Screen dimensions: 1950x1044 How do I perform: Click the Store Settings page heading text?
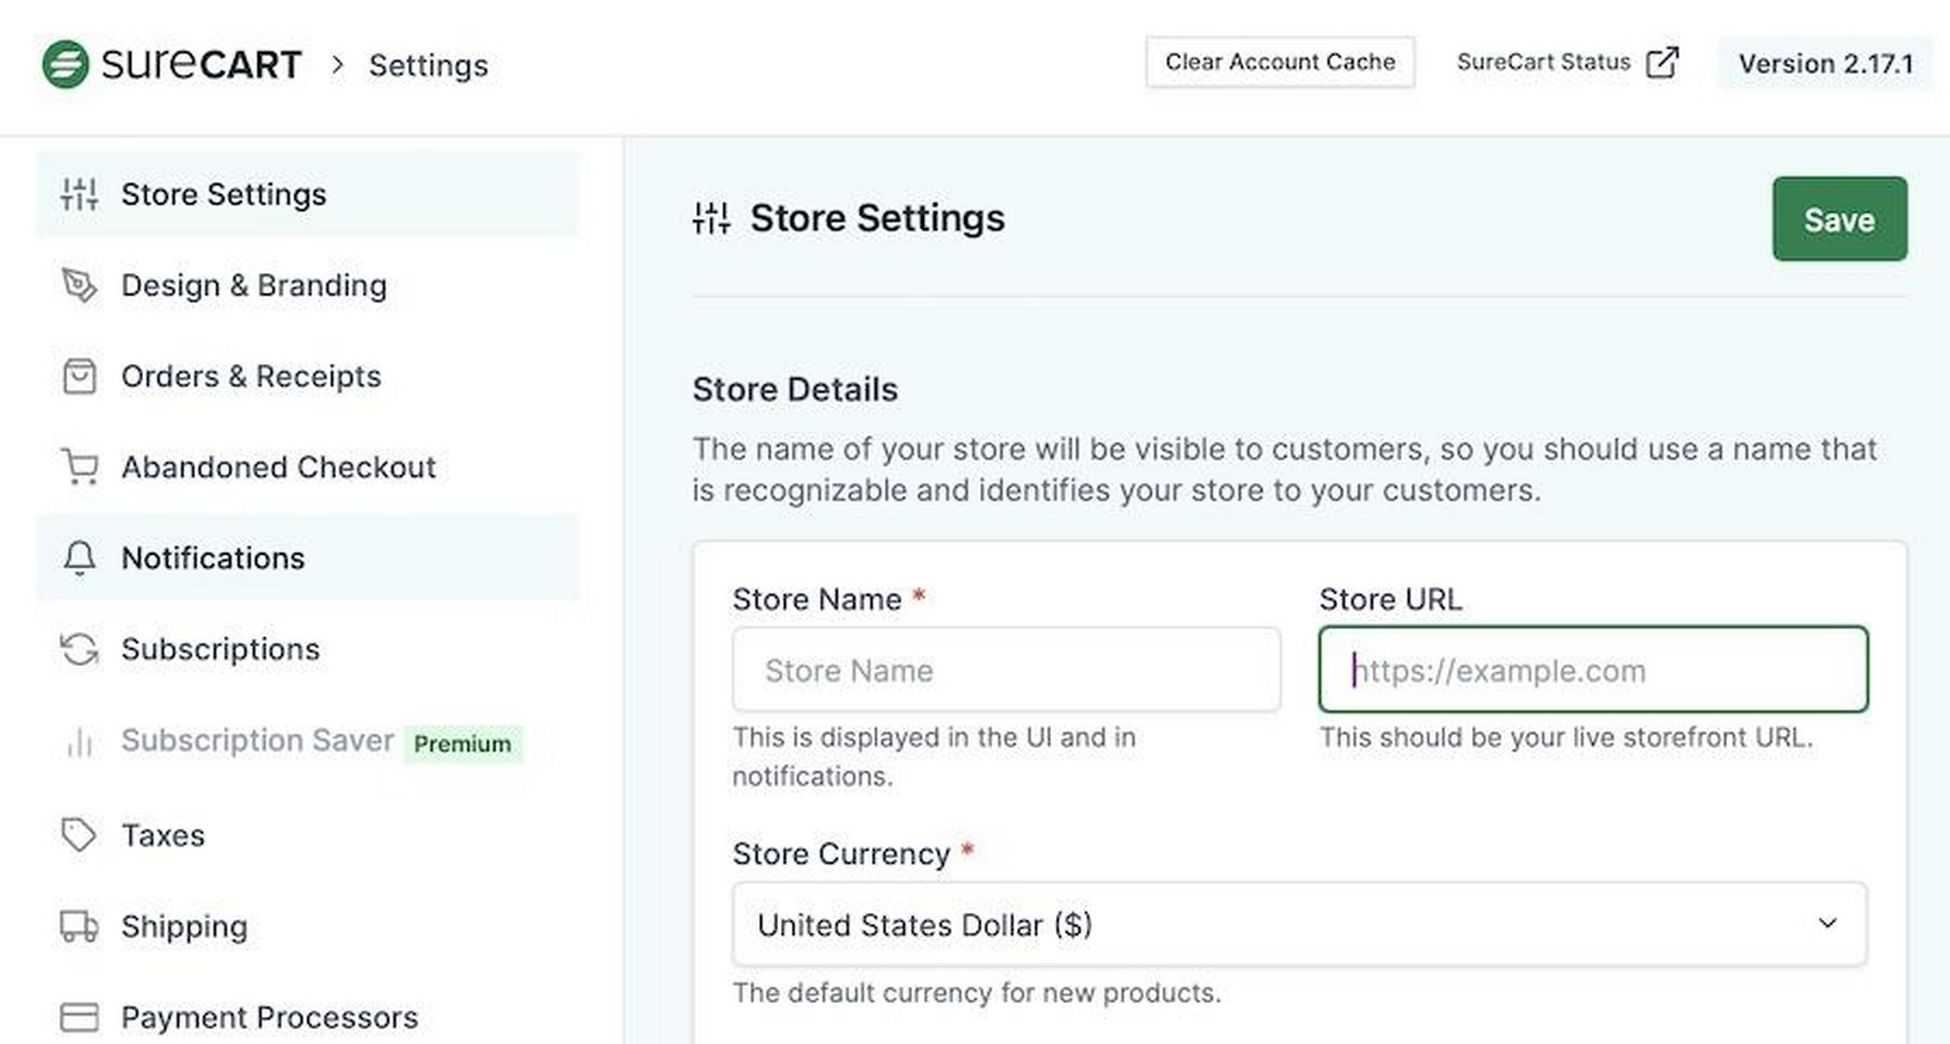[x=878, y=218]
